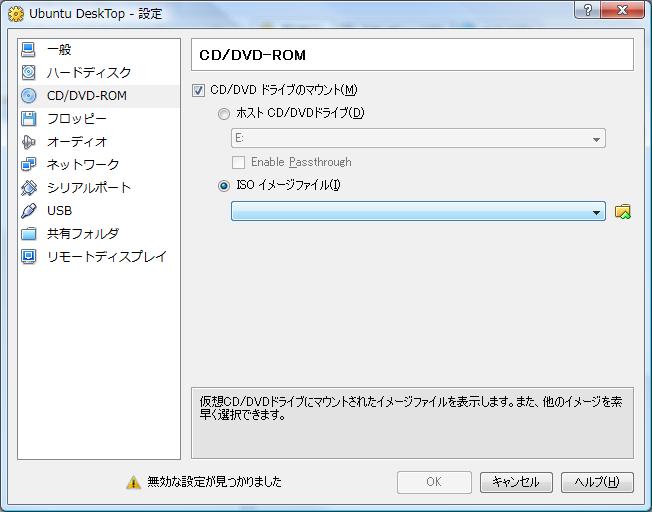Viewport: 652px width, 512px height.
Task: Click the CD/DVD-ROM page heading
Action: tap(252, 55)
